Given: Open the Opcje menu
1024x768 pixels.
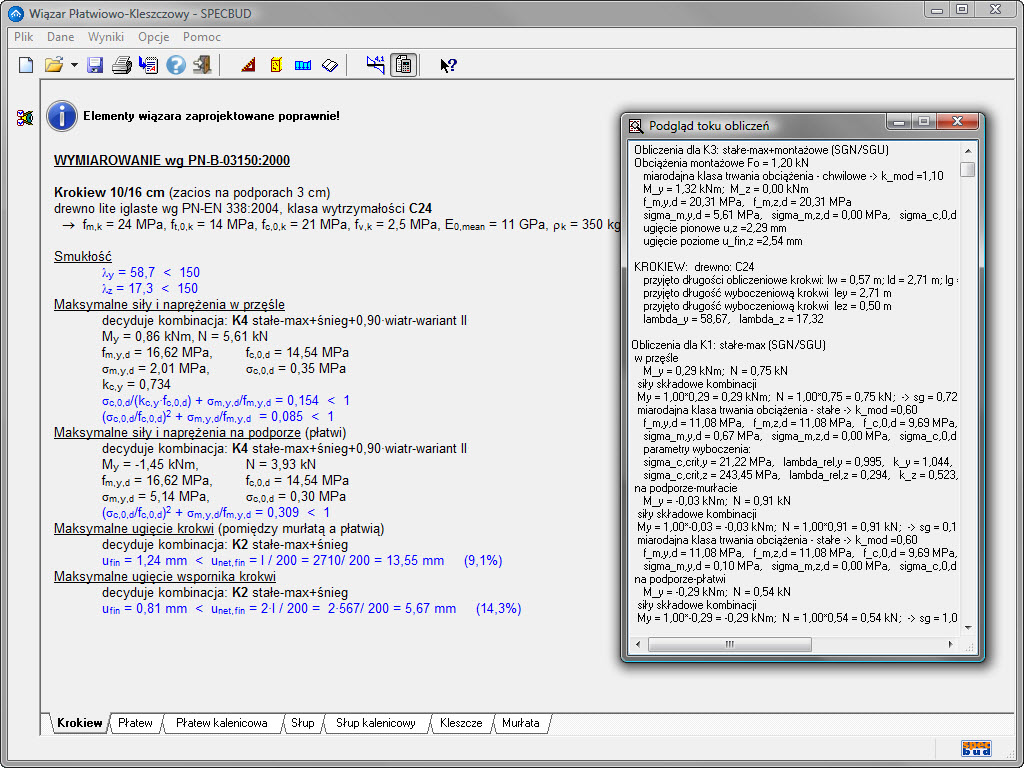Looking at the screenshot, I should tap(153, 37).
